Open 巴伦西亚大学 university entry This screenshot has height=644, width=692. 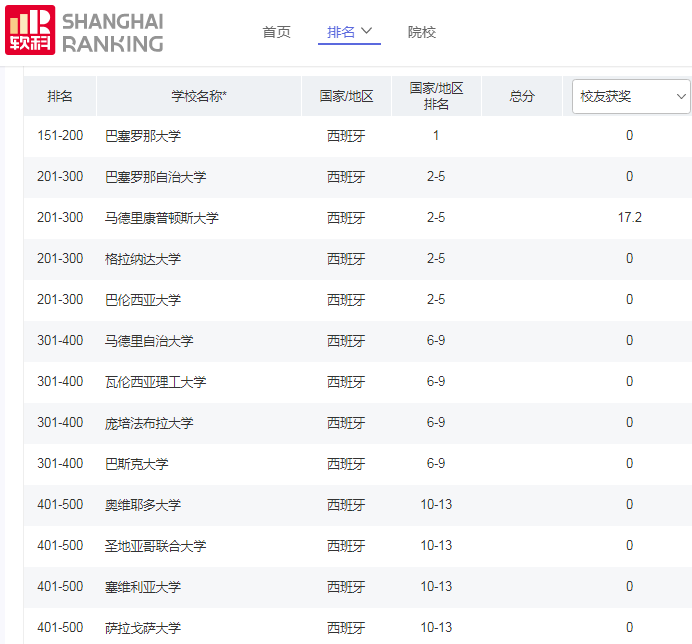coord(143,300)
